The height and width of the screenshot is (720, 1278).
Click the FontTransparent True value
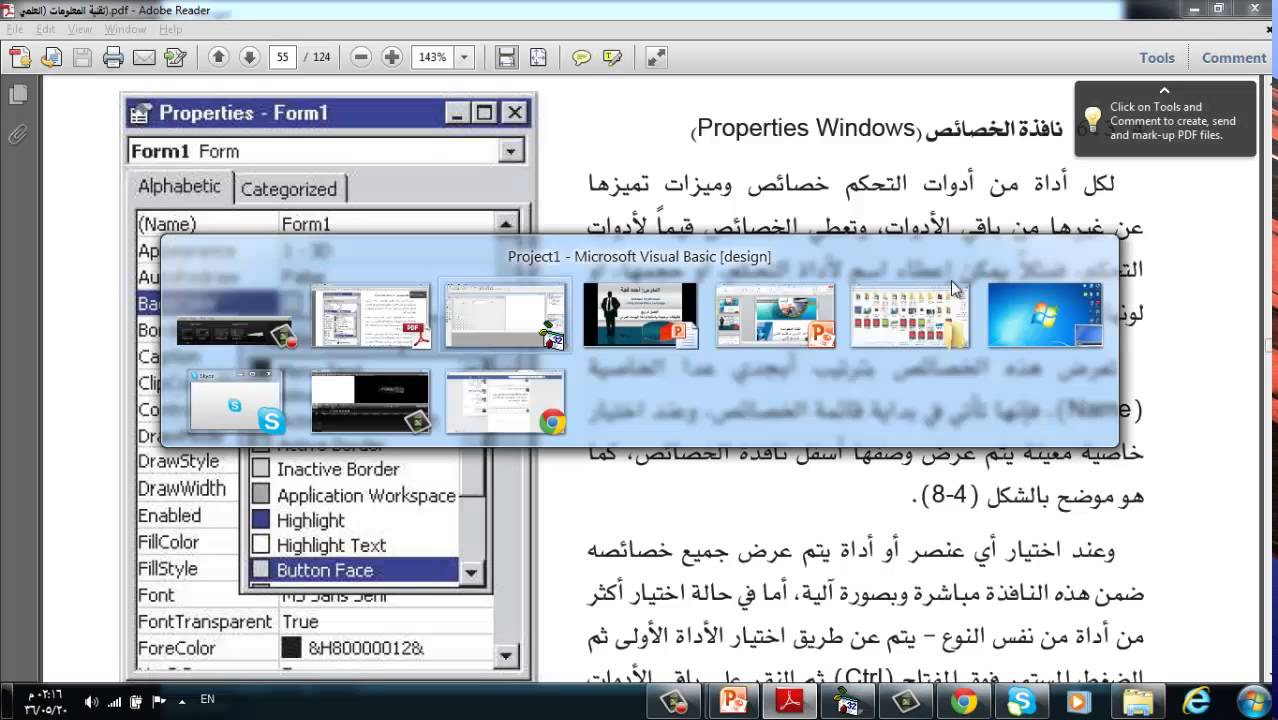coord(300,621)
